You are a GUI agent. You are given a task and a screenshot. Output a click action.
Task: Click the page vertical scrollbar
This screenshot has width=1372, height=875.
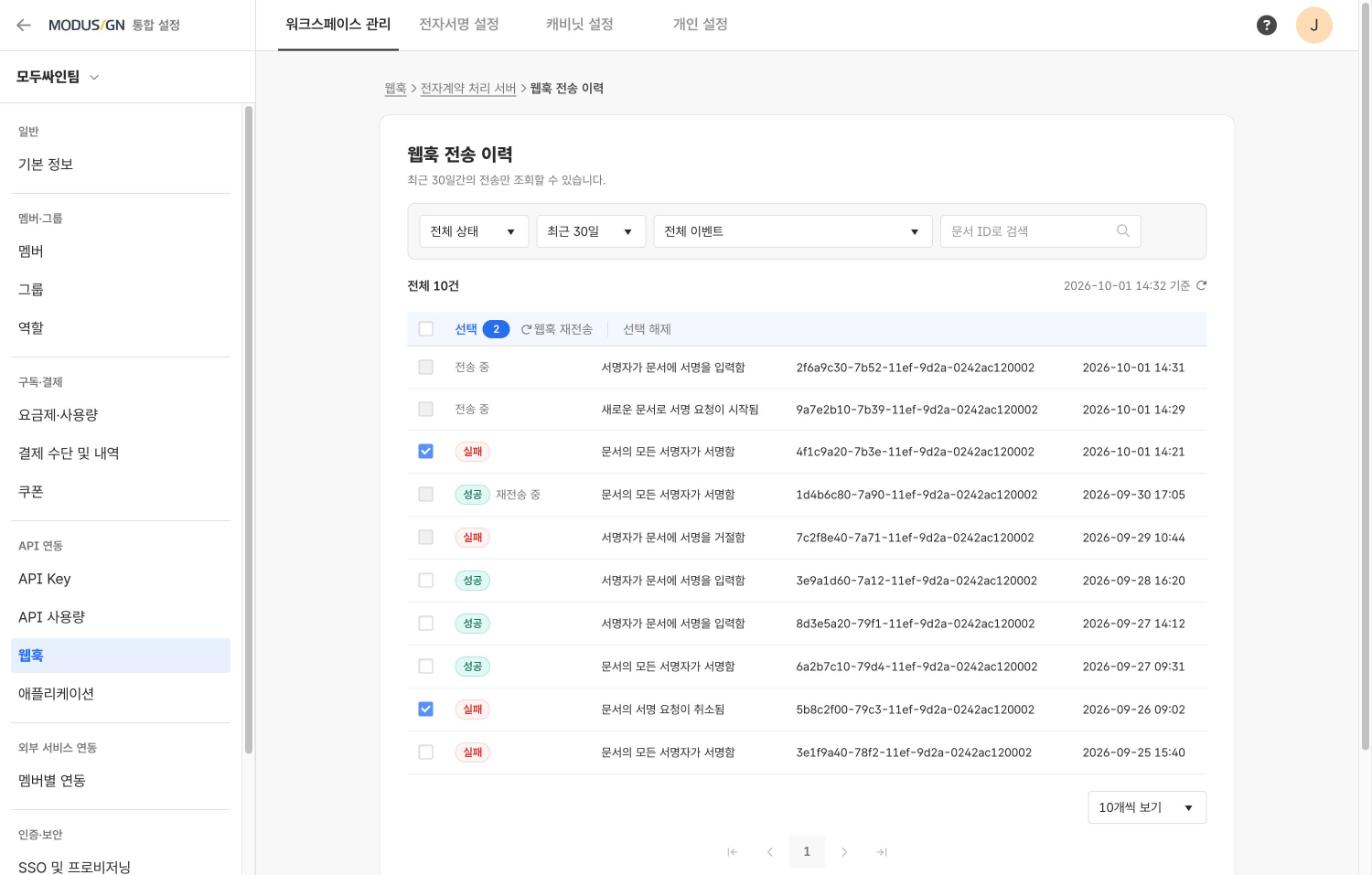(1366, 375)
